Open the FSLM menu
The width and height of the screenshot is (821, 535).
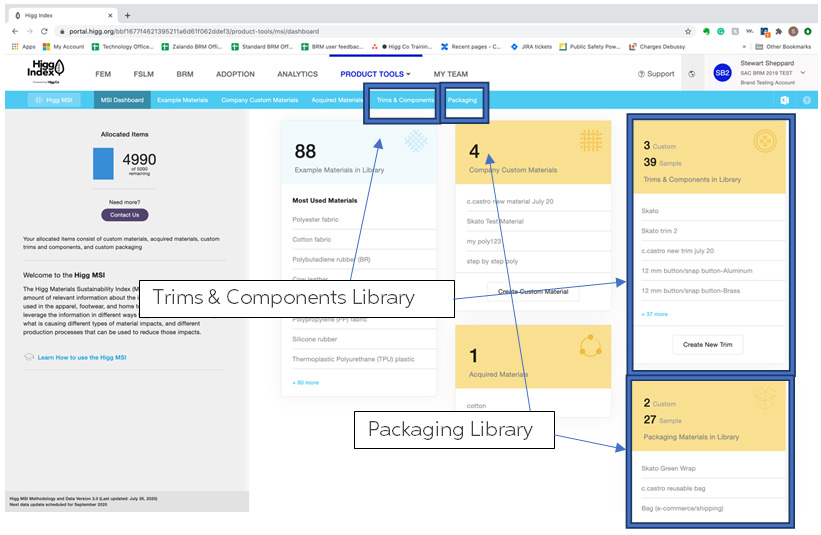(143, 74)
